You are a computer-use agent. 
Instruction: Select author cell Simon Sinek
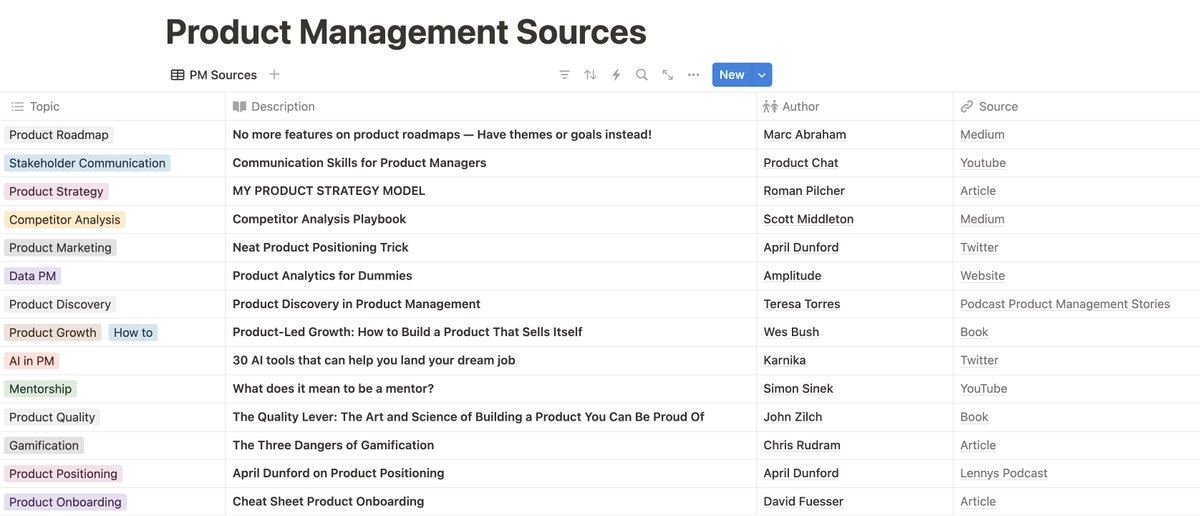[x=798, y=389]
